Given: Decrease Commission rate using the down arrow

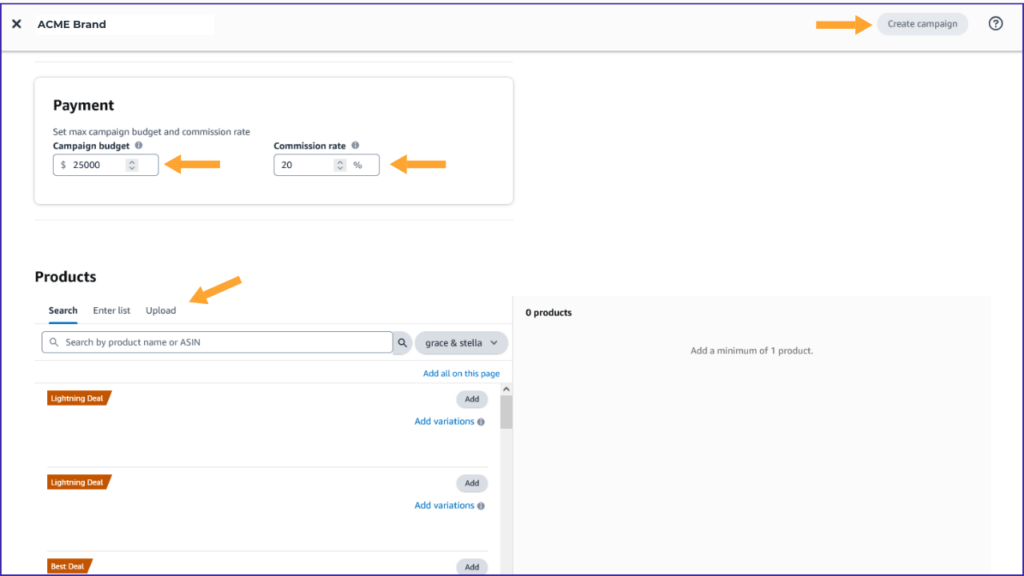Looking at the screenshot, I should pyautogui.click(x=339, y=169).
